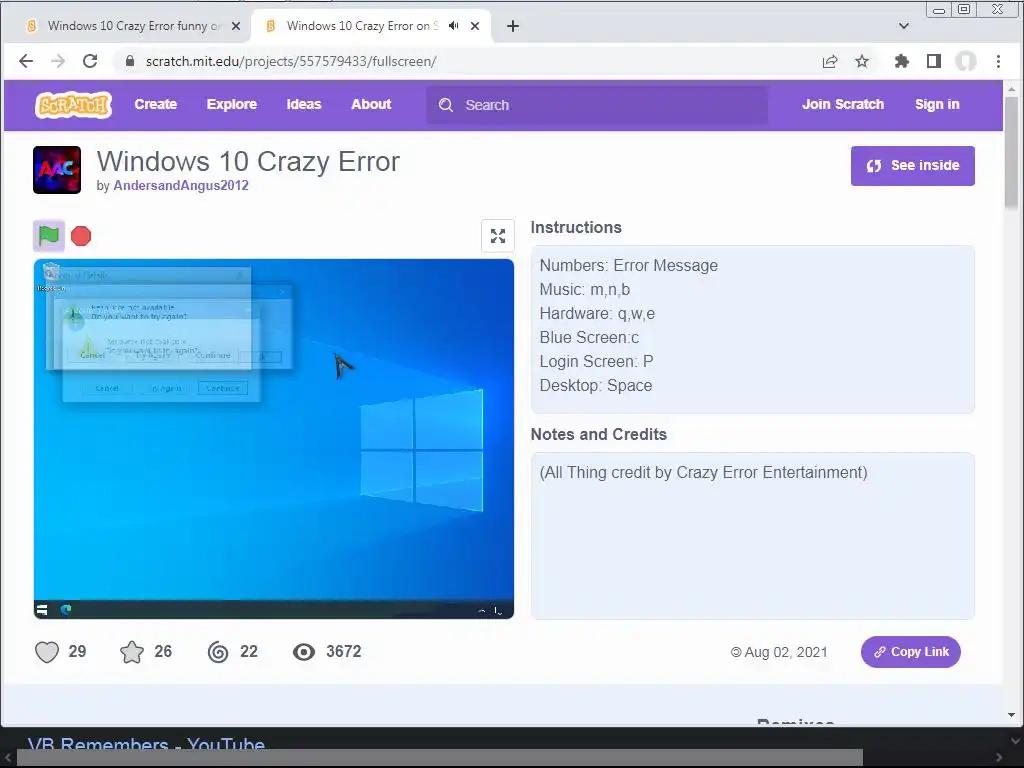This screenshot has height=768, width=1024.
Task: Click the Instructions heading
Action: [576, 227]
